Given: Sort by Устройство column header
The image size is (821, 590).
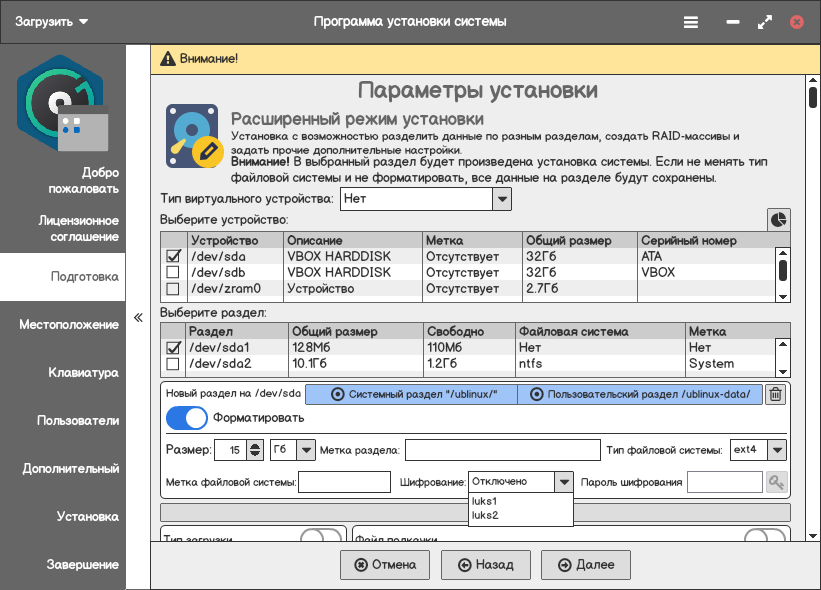Looking at the screenshot, I should (235, 240).
